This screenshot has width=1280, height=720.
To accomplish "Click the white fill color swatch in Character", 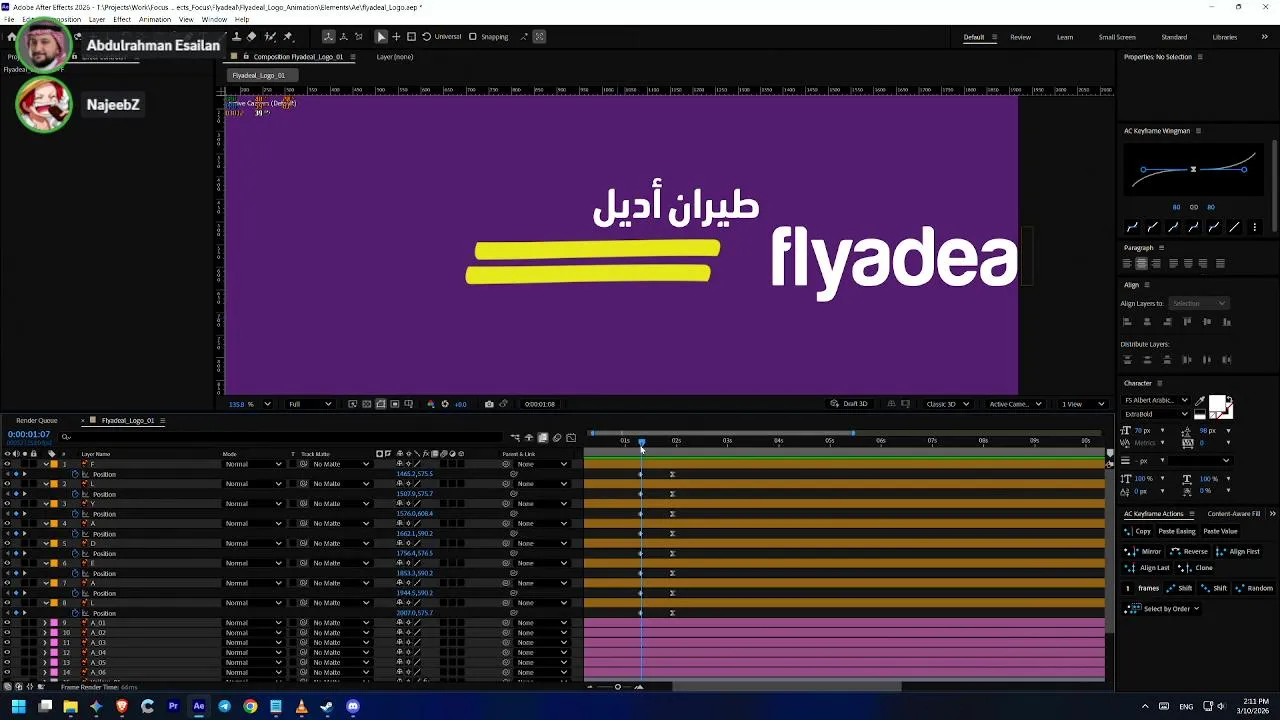I will click(x=1217, y=403).
